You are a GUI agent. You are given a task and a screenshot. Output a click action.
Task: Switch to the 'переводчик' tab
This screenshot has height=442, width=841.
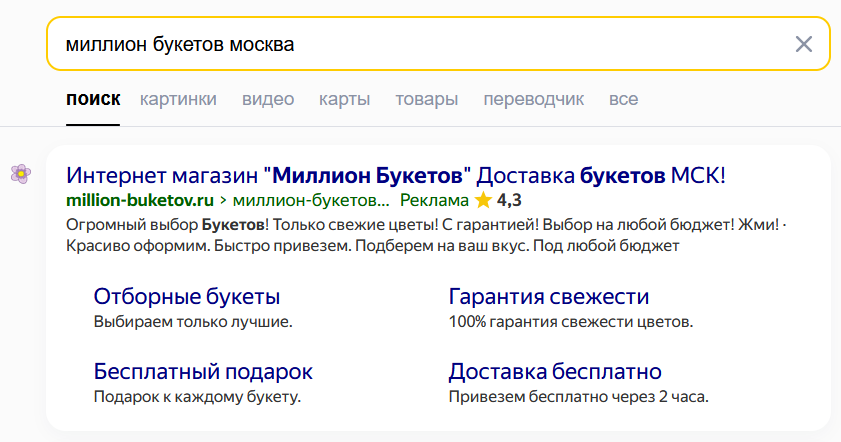534,99
